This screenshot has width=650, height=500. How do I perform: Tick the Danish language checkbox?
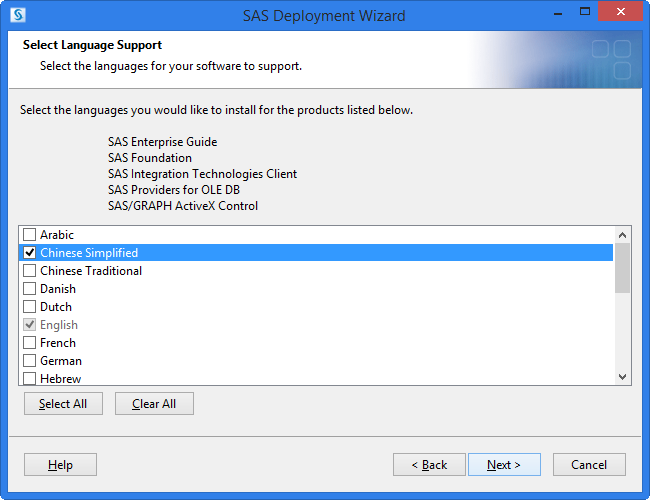pos(30,289)
